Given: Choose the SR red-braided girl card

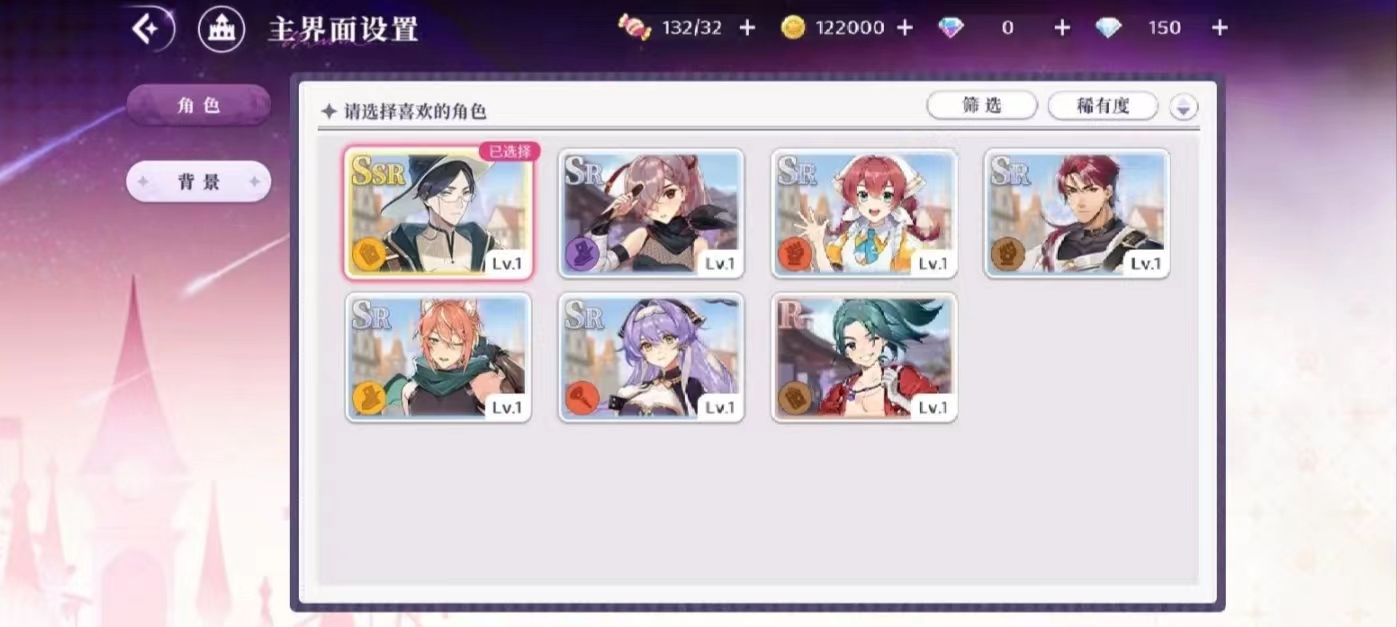Looking at the screenshot, I should click(x=864, y=213).
